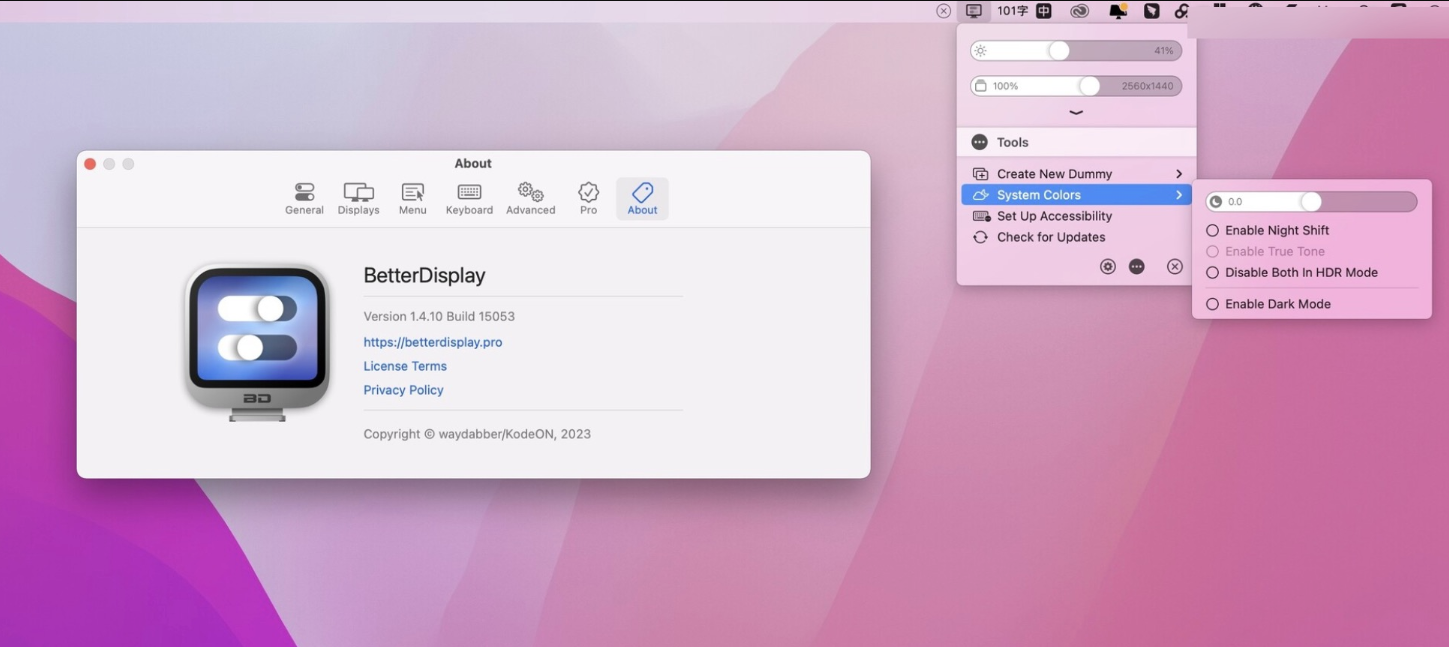Select the Displays settings icon
The width and height of the screenshot is (1449, 647).
358,197
